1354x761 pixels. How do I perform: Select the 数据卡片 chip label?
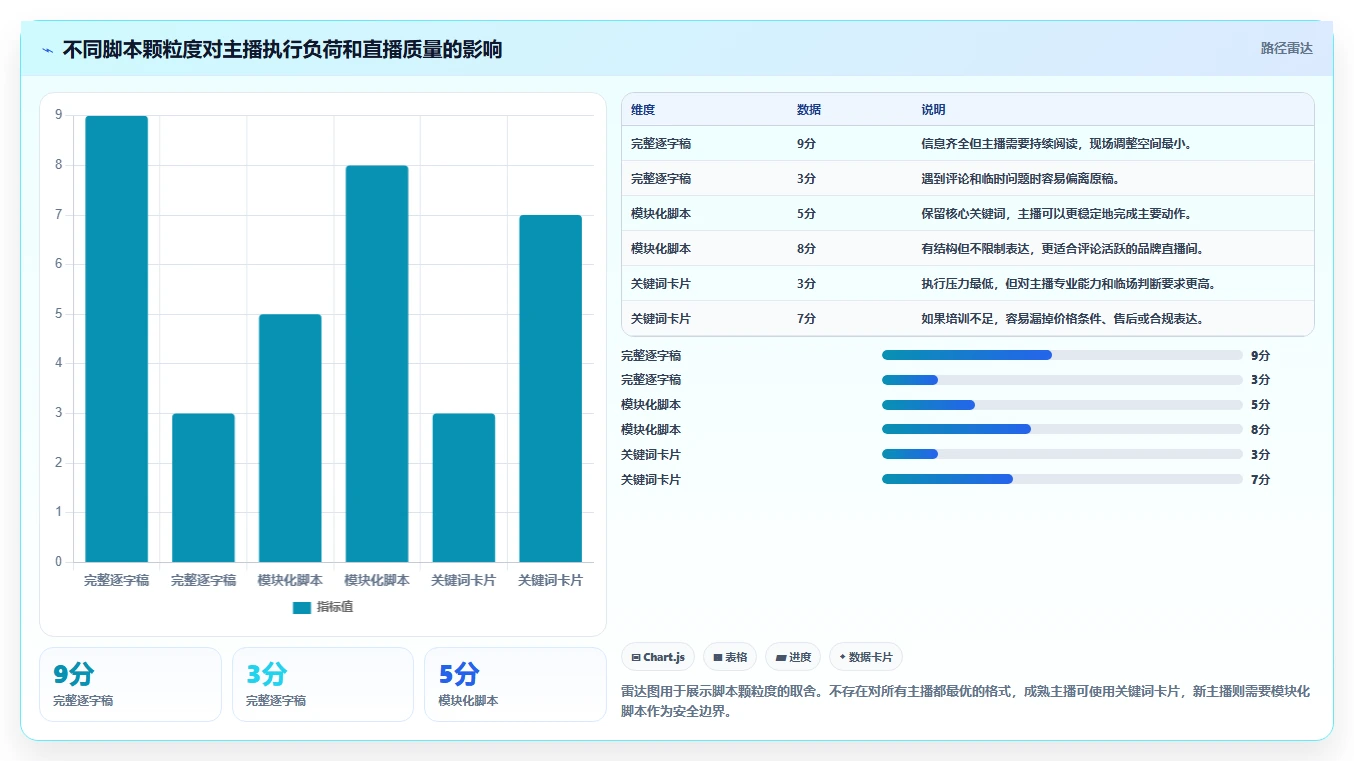870,657
